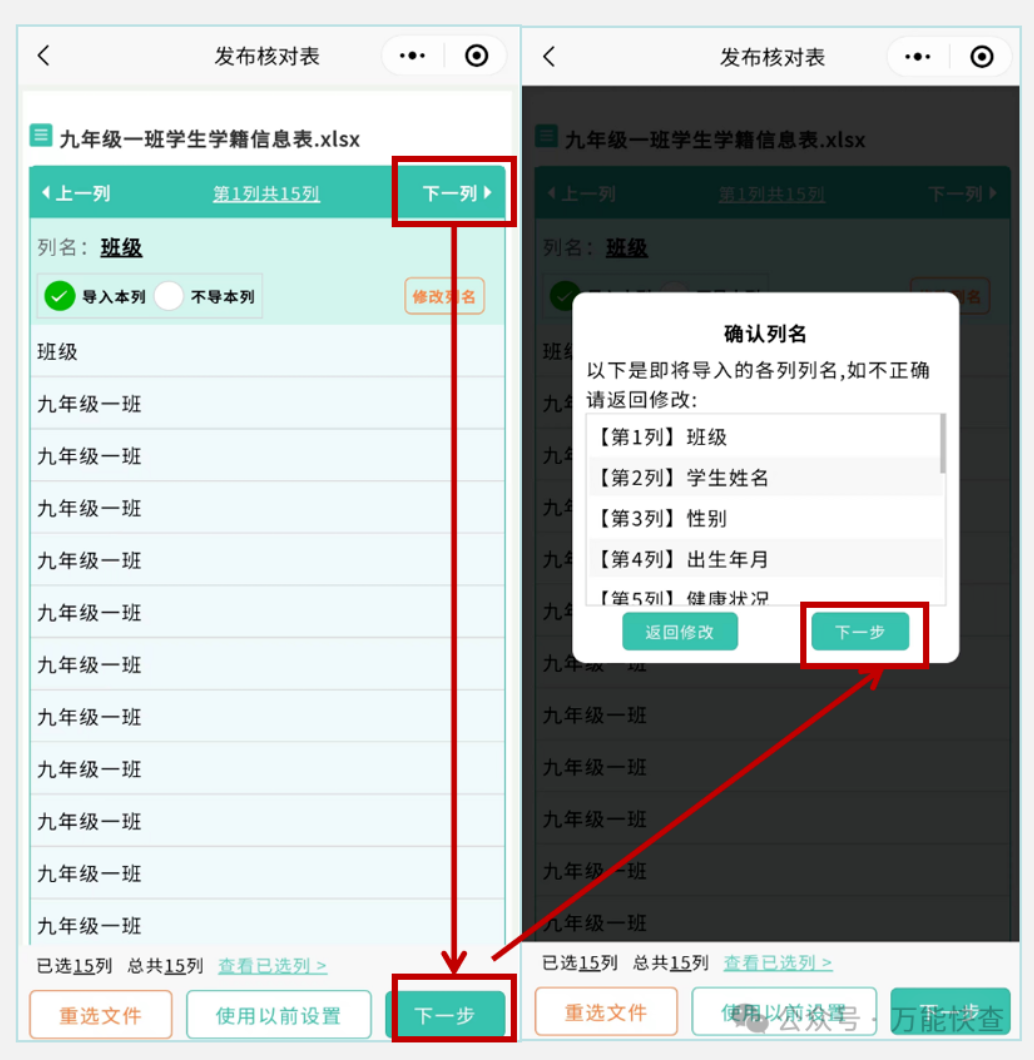Click 重选文件 button in left screen
Viewport: 1034px width, 1060px height.
click(101, 1015)
